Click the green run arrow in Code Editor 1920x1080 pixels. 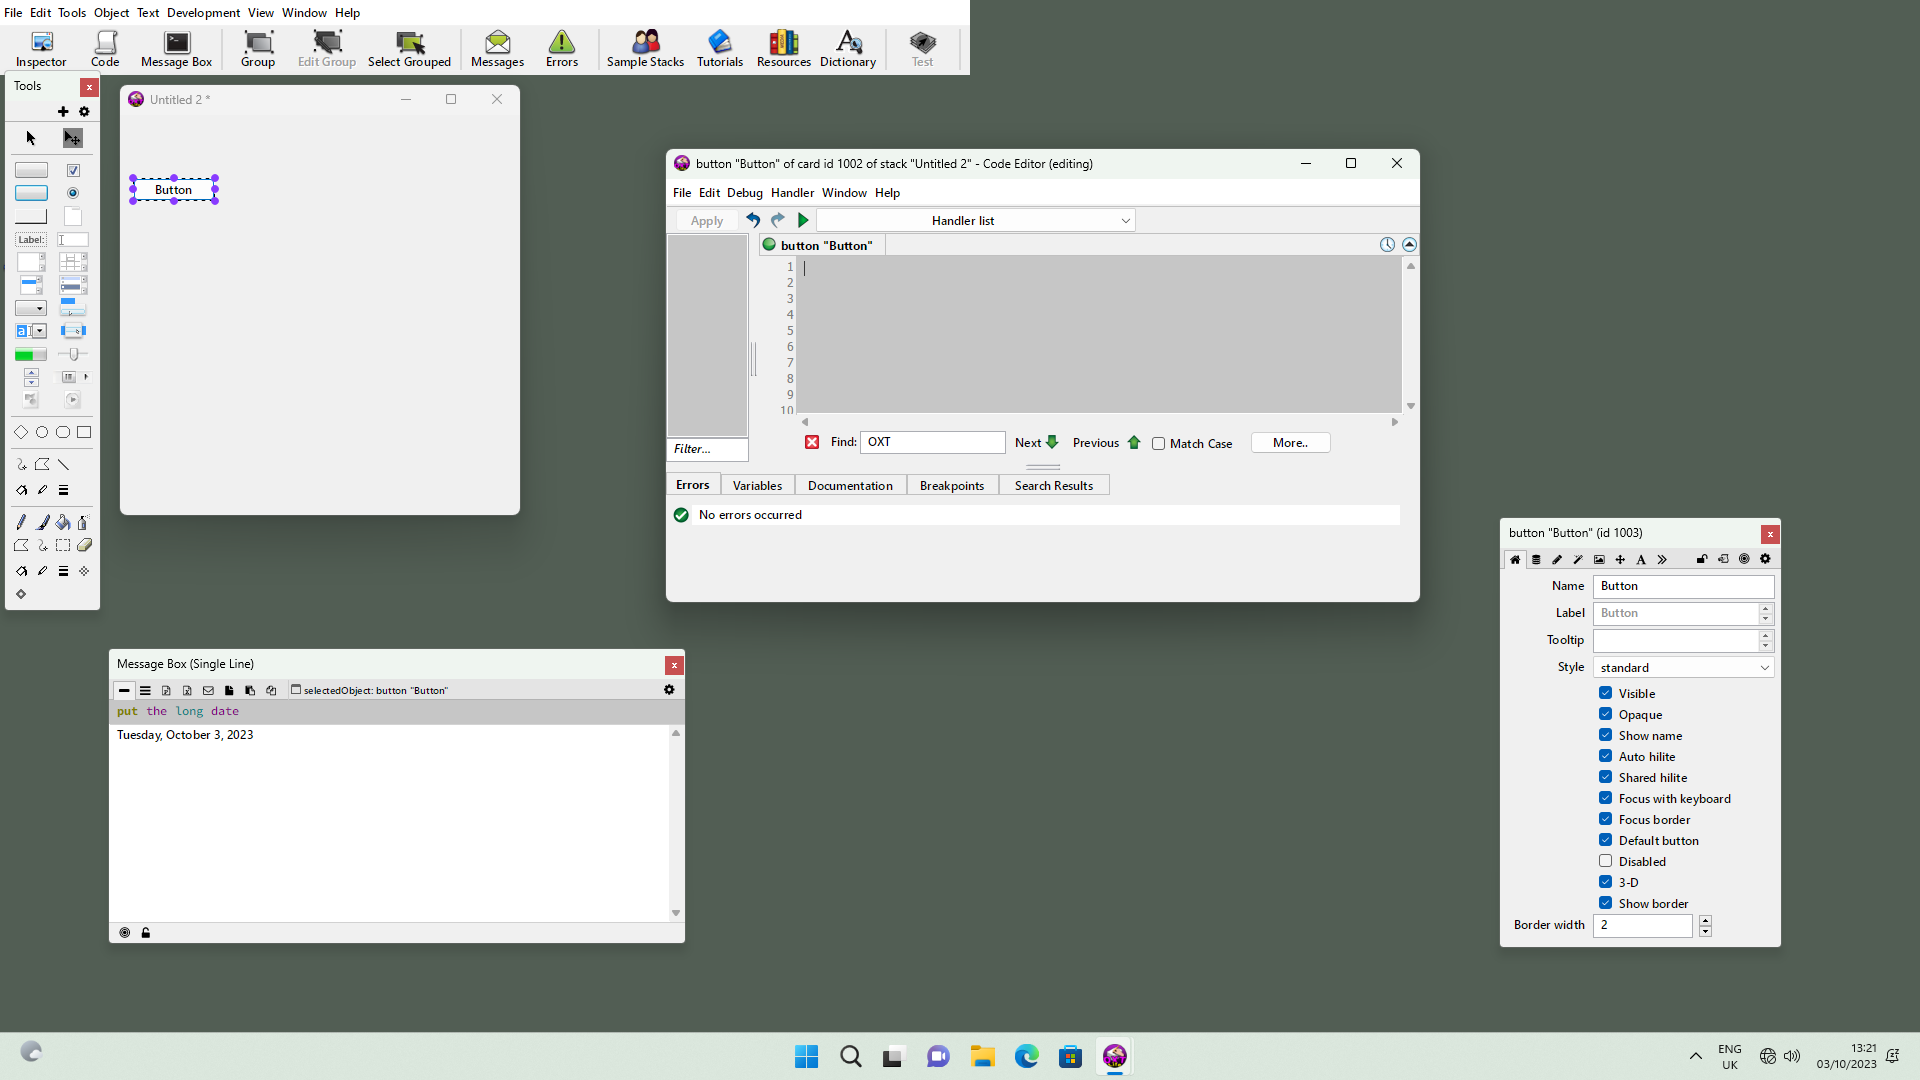click(803, 220)
